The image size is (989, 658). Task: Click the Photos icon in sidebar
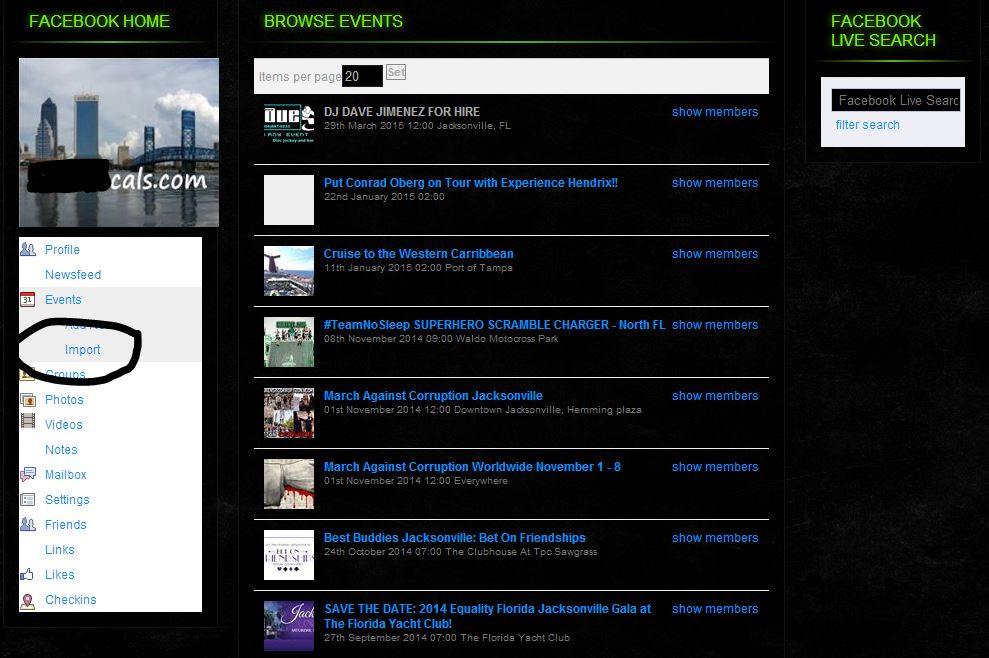28,400
